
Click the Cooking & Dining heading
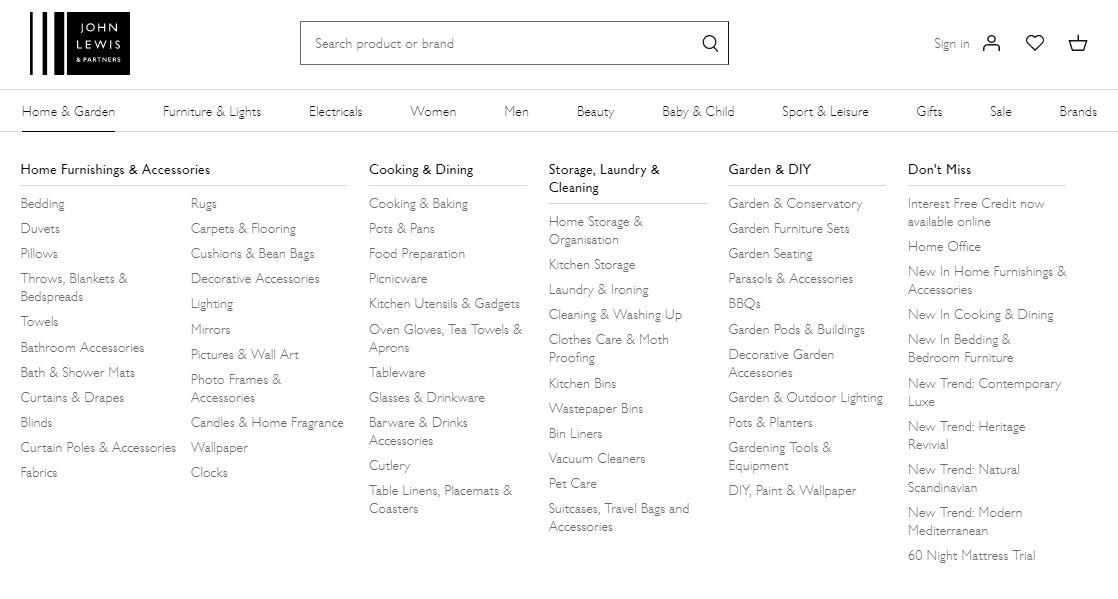click(421, 170)
